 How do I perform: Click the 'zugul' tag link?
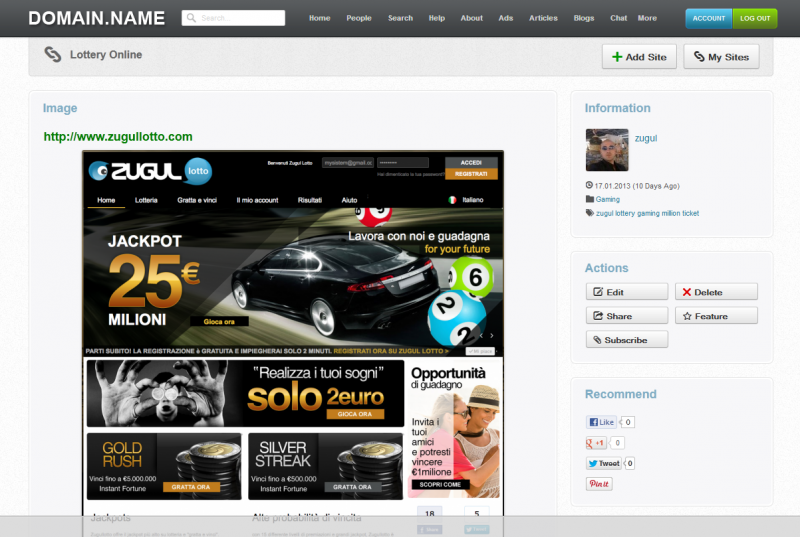tap(605, 213)
